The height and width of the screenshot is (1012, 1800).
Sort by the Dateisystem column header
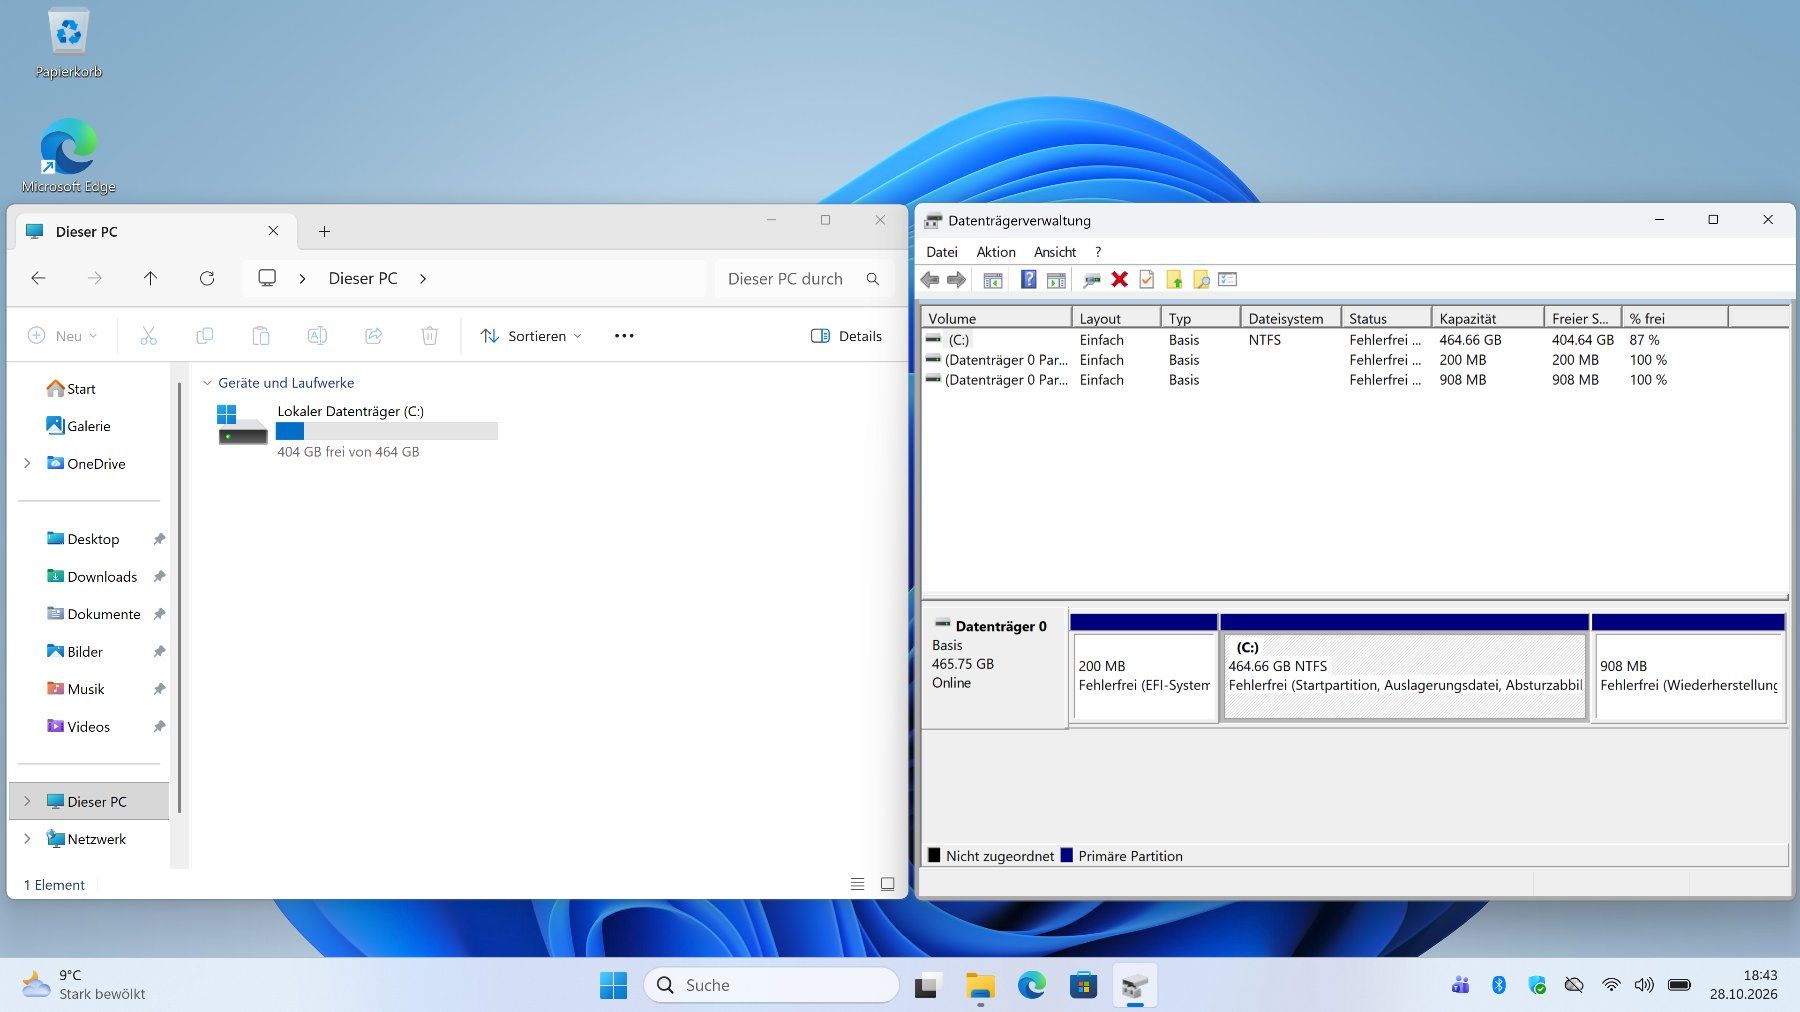click(x=1290, y=318)
